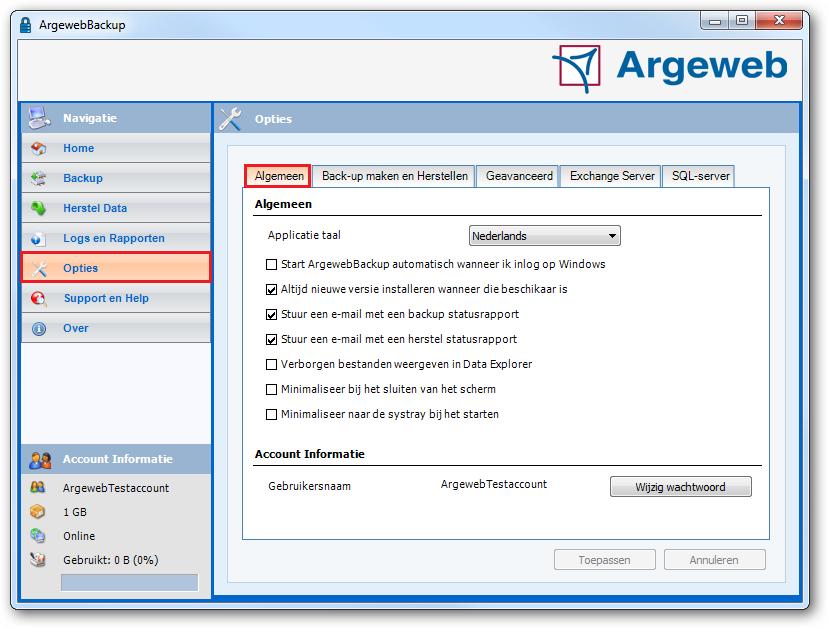This screenshot has height=628, width=828.
Task: Click the Gebruikersnaam label
Action: [x=309, y=486]
